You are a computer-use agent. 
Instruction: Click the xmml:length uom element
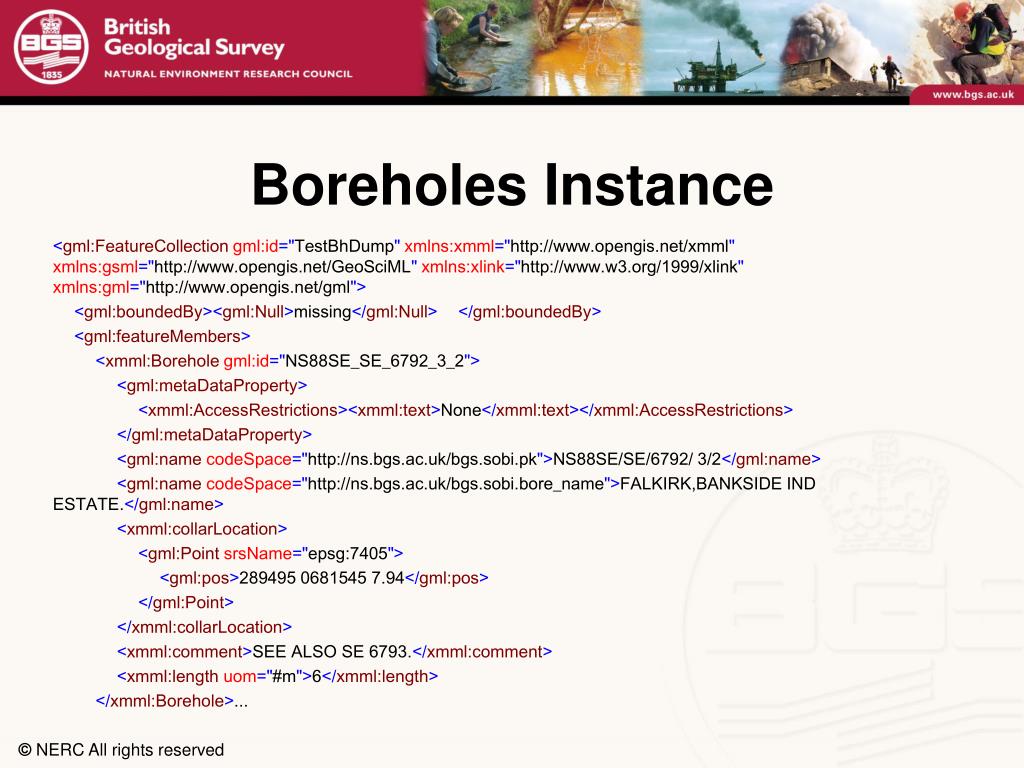tap(278, 677)
